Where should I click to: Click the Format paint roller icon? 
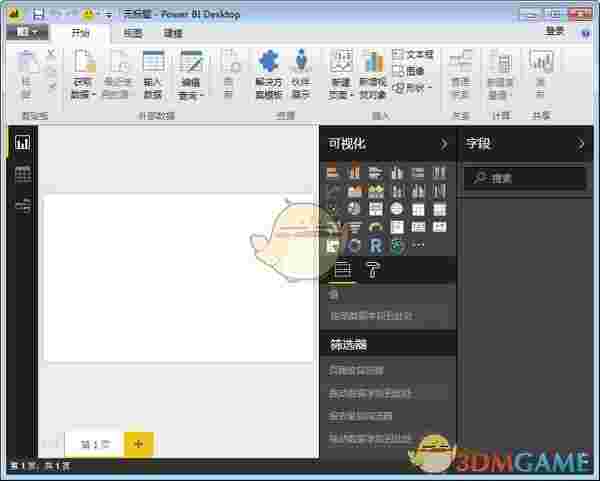pyautogui.click(x=372, y=269)
